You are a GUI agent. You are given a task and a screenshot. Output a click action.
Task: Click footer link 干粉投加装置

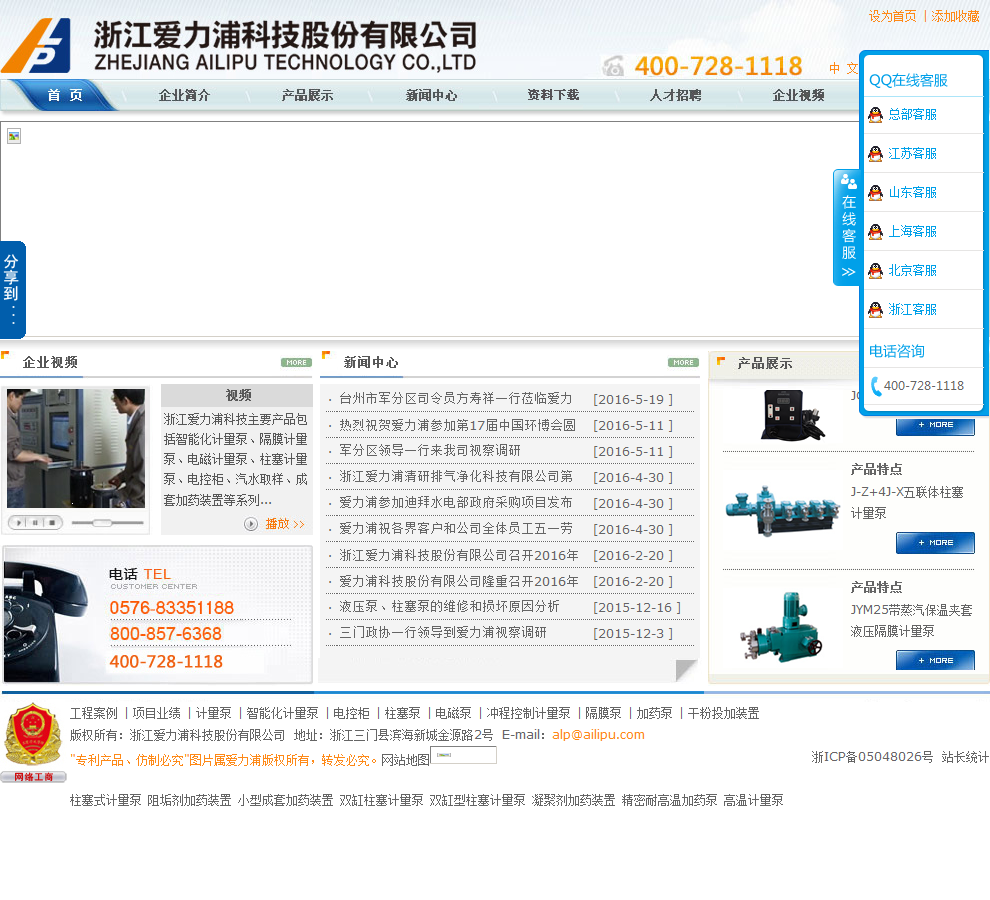[723, 713]
